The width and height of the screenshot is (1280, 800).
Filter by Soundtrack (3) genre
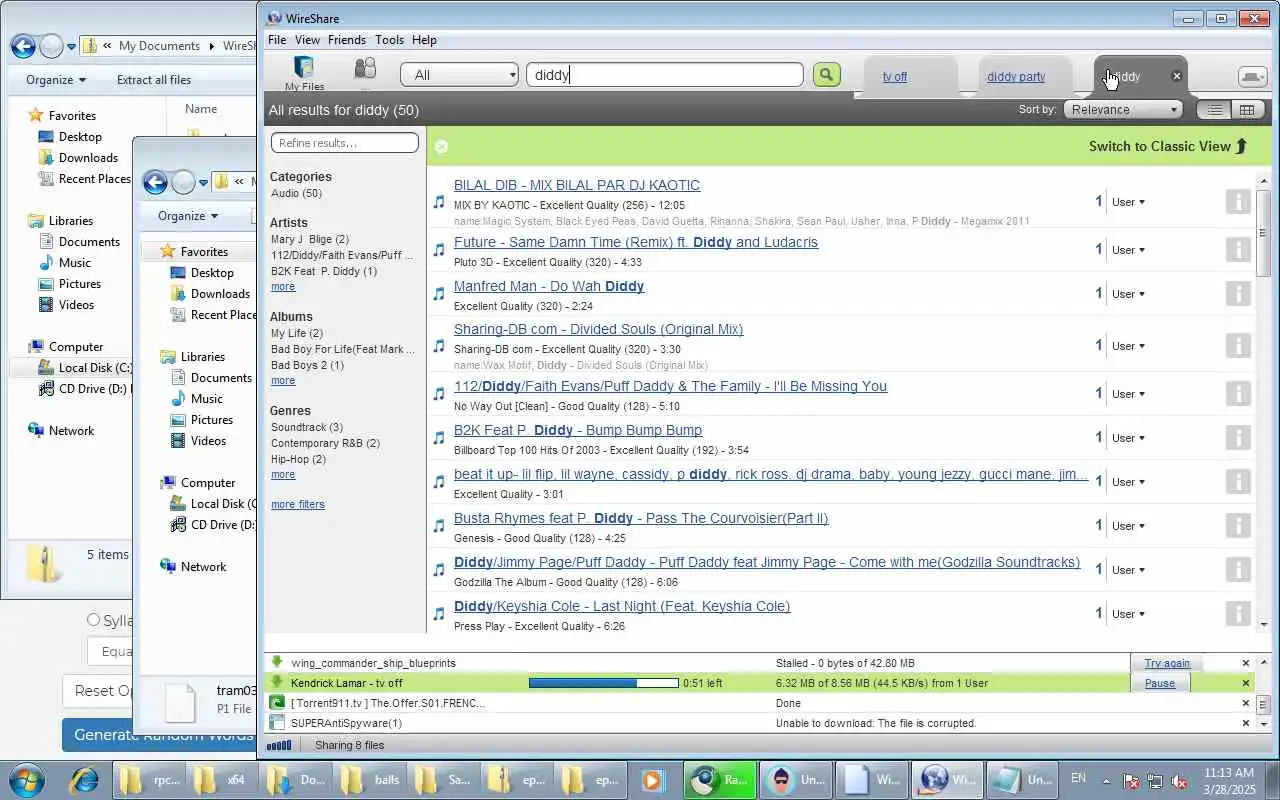pos(307,428)
